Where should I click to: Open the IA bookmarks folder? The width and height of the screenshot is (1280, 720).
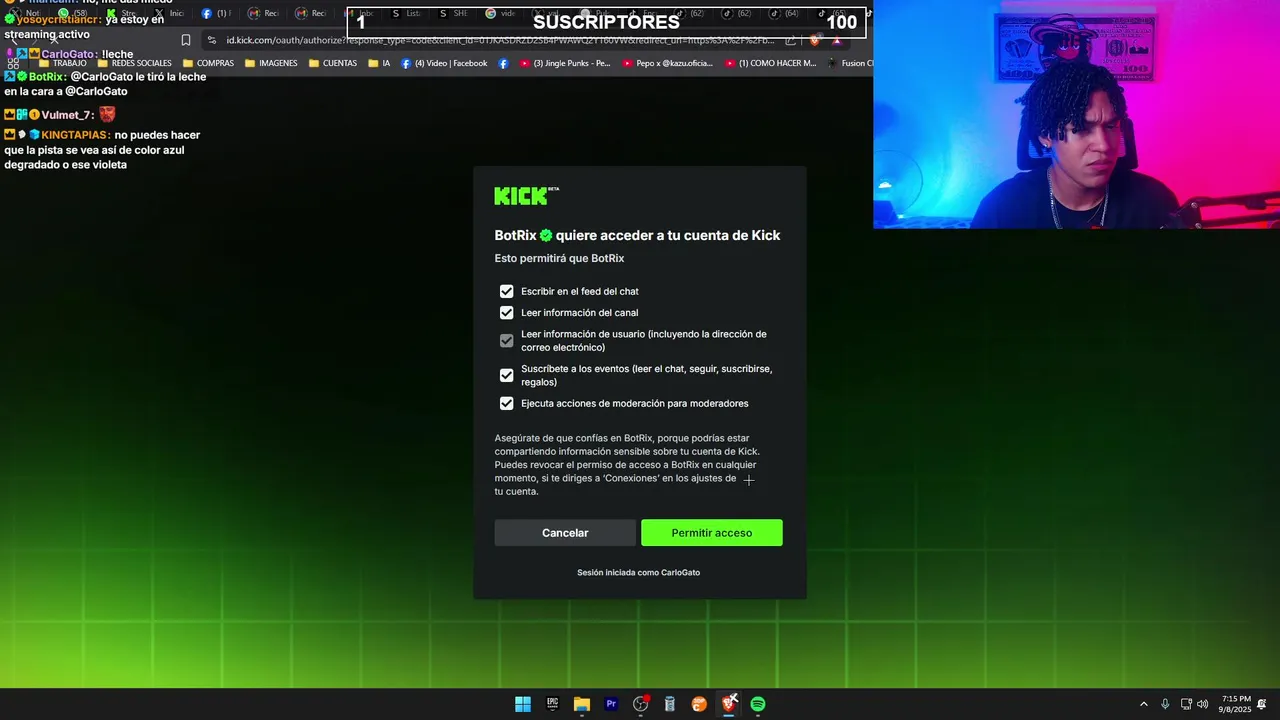(x=379, y=63)
